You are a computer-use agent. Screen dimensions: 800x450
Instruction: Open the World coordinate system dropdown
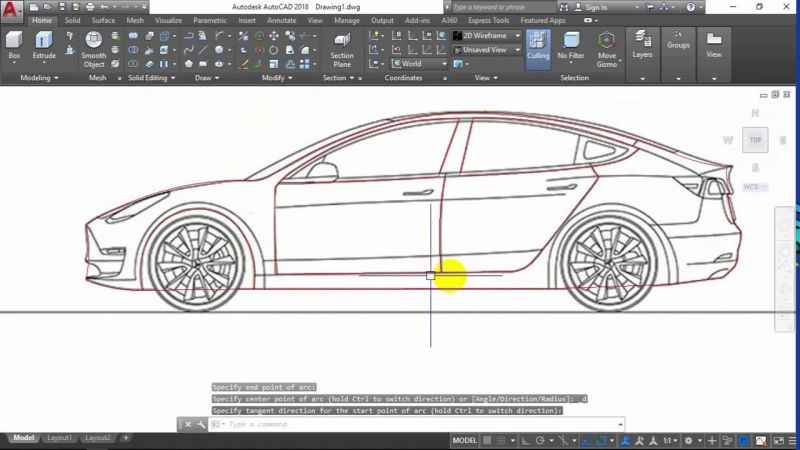(419, 64)
